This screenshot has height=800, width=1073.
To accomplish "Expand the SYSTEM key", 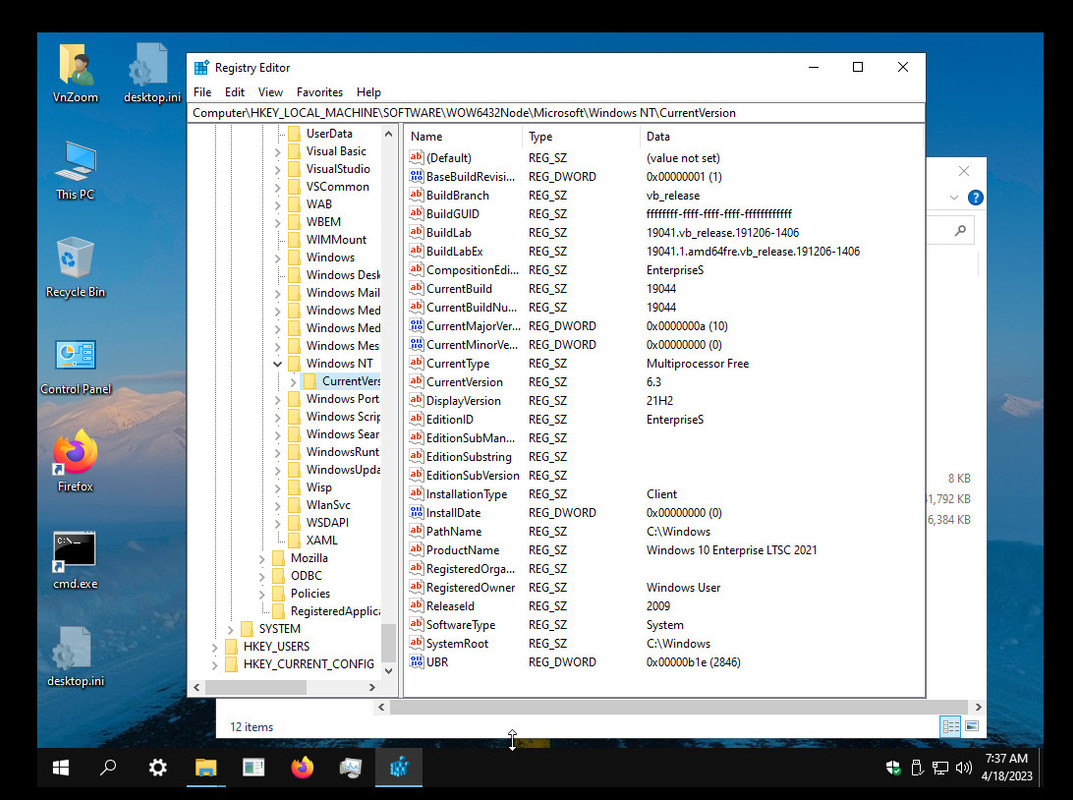I will tap(230, 629).
